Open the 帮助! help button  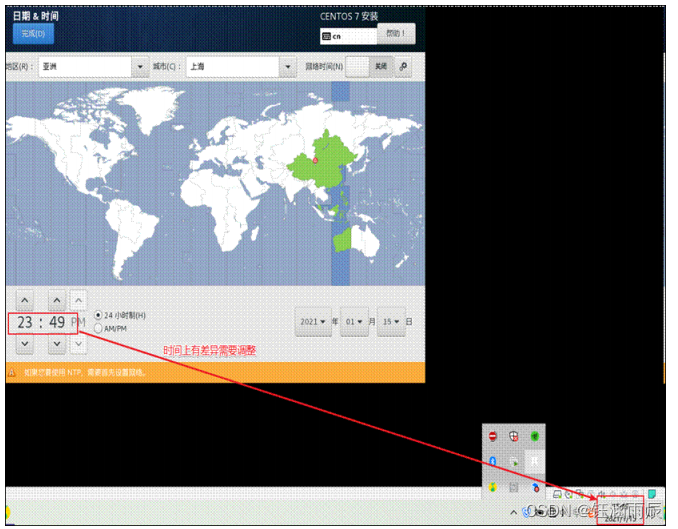tap(396, 33)
